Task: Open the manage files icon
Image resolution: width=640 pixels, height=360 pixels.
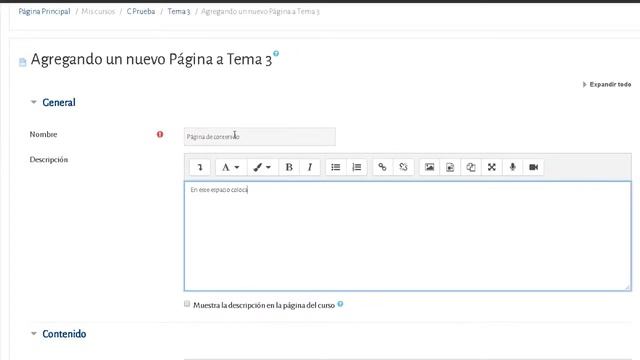Action: 471,167
